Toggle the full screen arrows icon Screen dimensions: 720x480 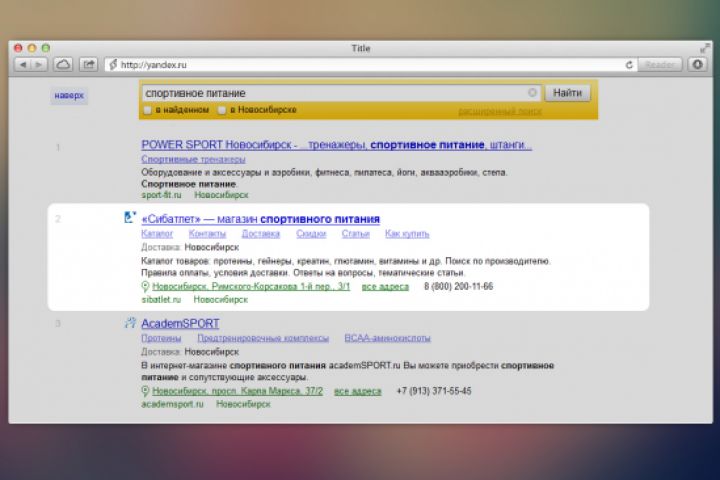tap(704, 48)
